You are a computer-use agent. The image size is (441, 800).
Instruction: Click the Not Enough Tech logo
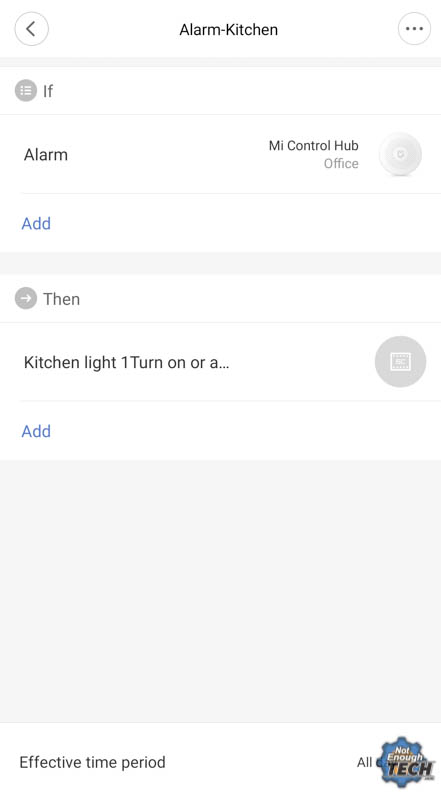(408, 763)
